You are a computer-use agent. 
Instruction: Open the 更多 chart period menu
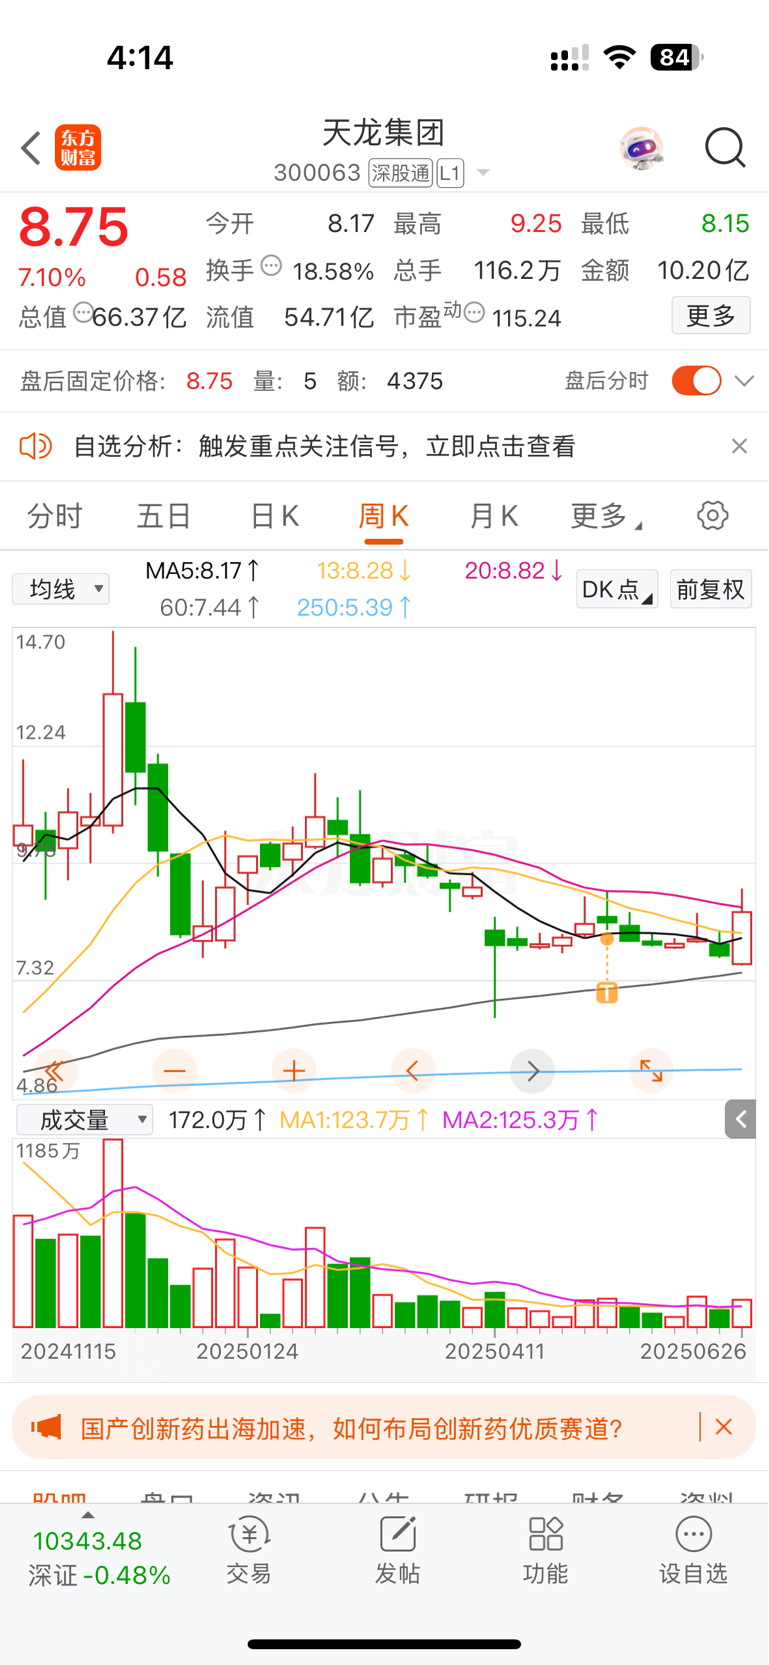[605, 516]
